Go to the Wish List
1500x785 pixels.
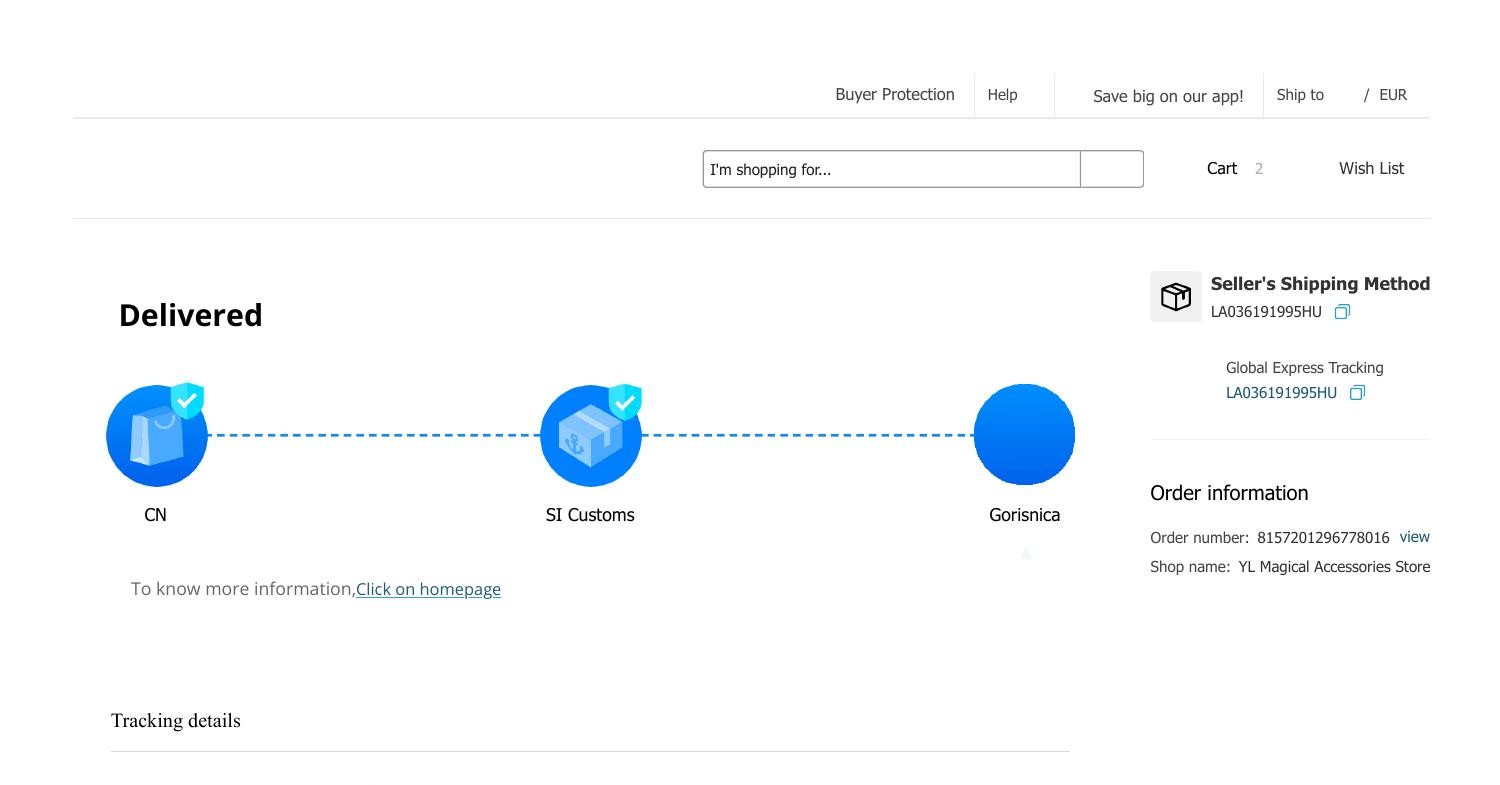1370,168
